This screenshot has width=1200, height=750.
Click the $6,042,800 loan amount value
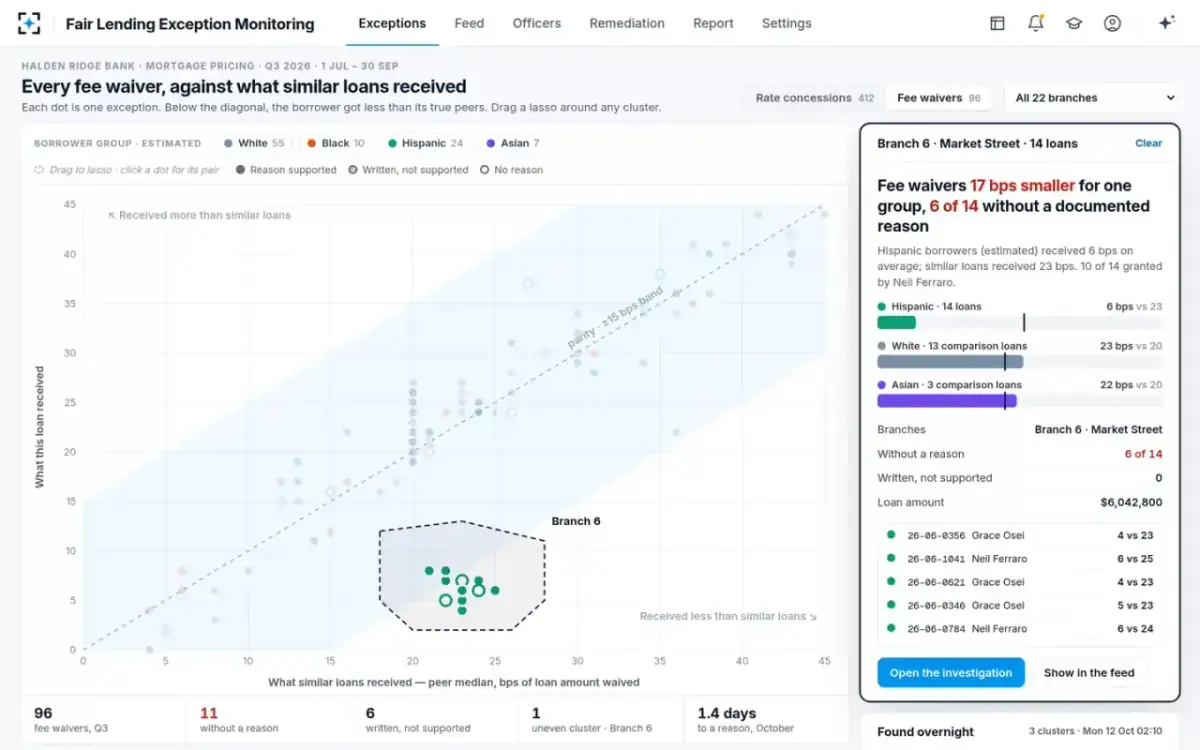click(x=1131, y=503)
